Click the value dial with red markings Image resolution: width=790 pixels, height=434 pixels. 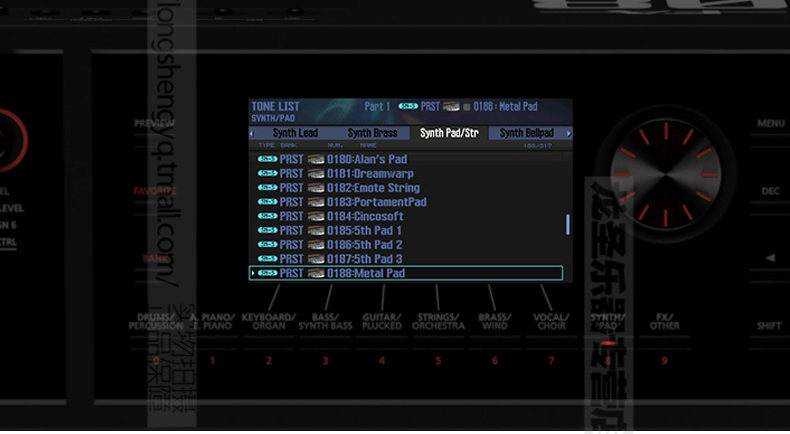[x=666, y=174]
